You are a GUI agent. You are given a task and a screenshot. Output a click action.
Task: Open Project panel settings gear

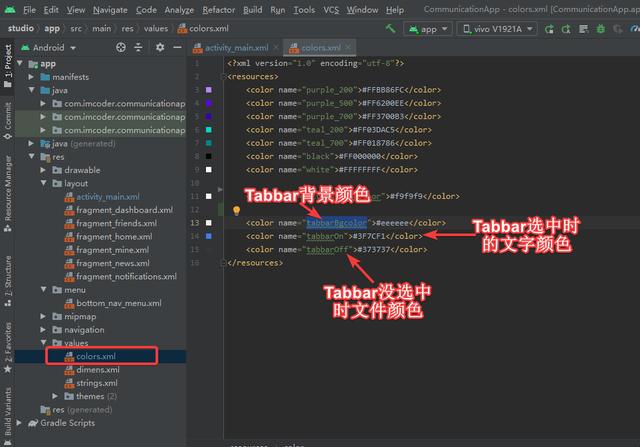(160, 47)
